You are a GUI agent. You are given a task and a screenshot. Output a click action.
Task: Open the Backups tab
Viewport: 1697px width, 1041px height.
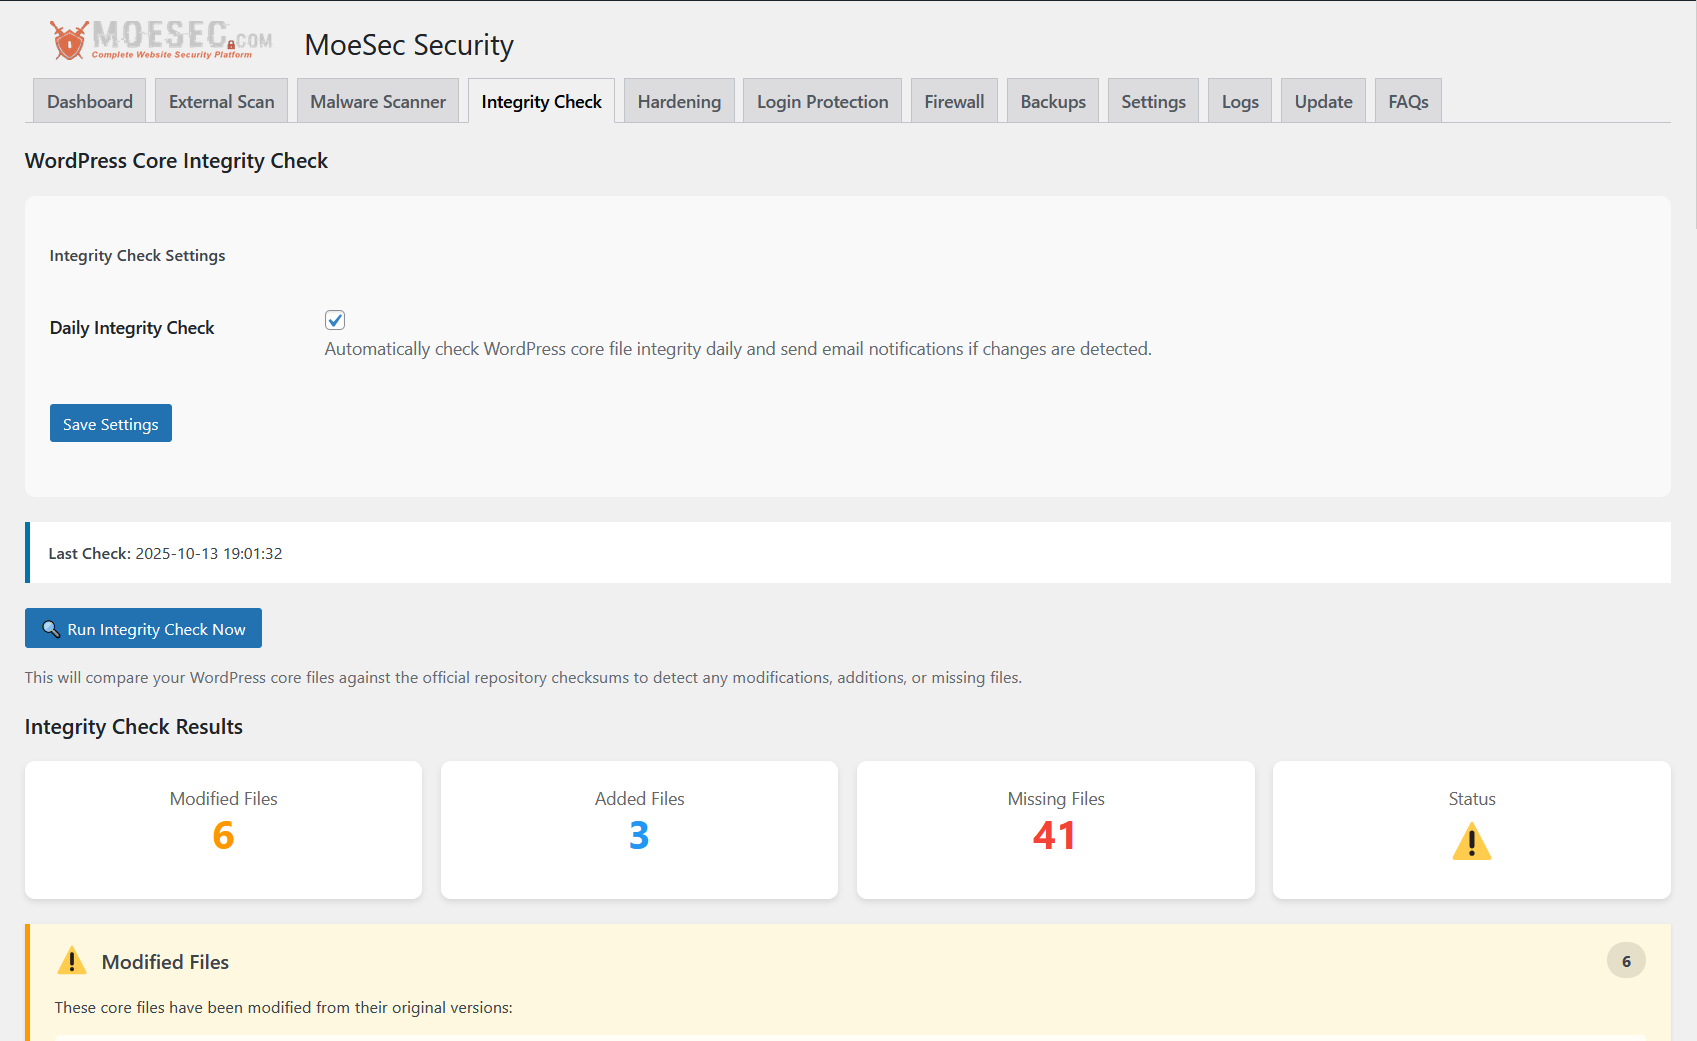(x=1053, y=102)
